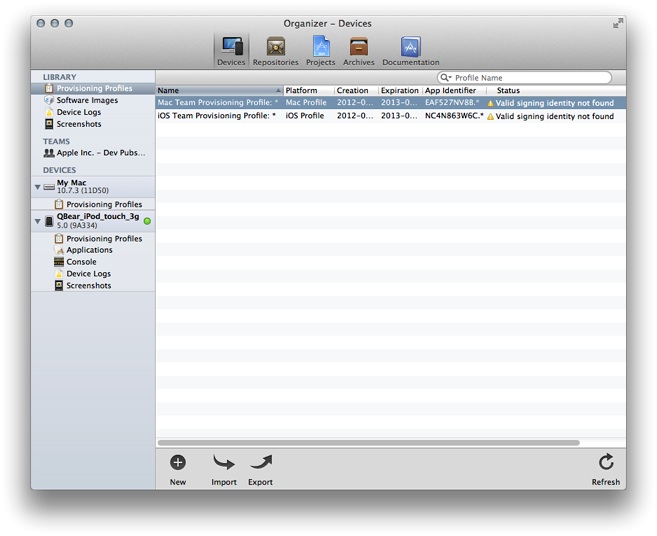657x536 pixels.
Task: Open Provisioning Profiles under My Mac
Action: click(93, 204)
